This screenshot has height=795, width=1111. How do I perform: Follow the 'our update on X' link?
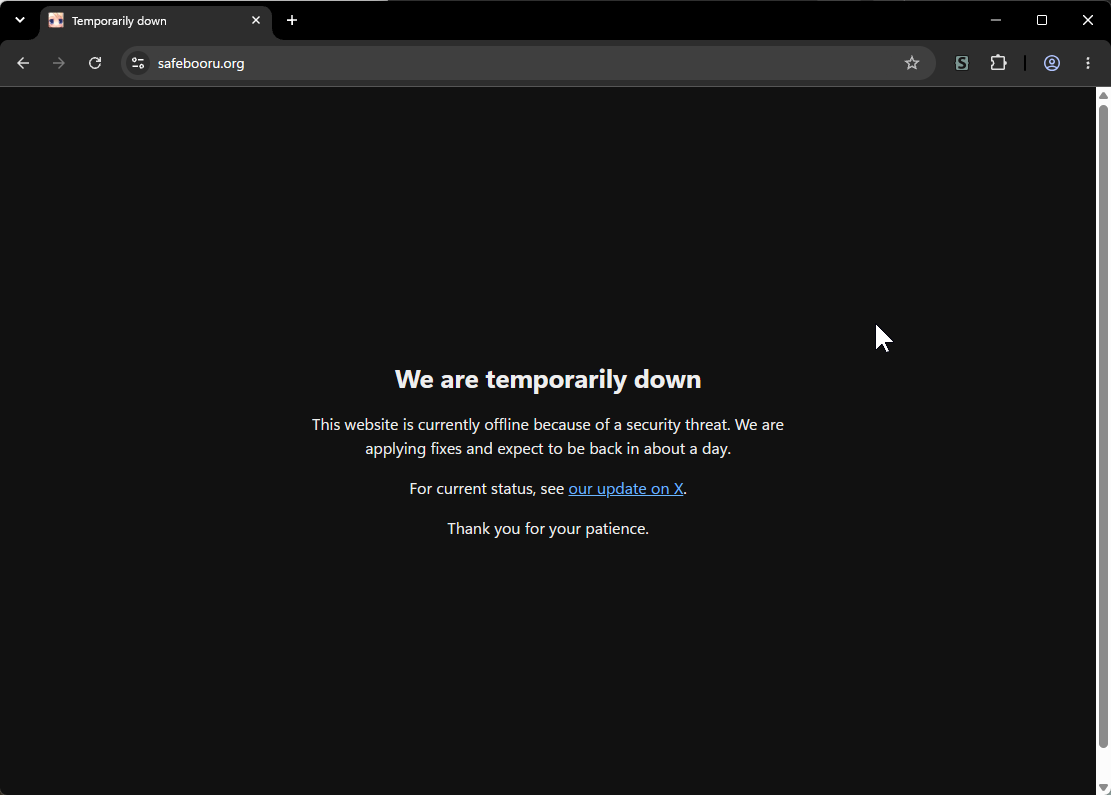[626, 489]
